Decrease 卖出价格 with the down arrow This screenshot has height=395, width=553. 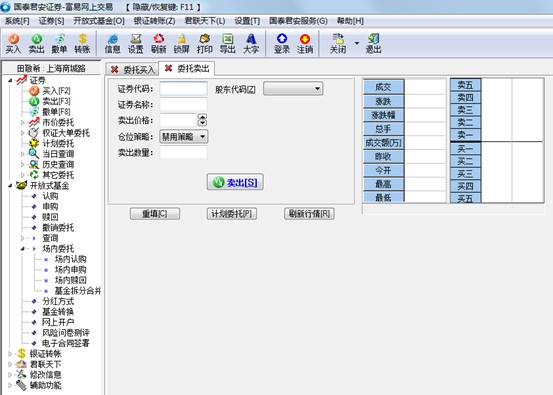tap(202, 123)
